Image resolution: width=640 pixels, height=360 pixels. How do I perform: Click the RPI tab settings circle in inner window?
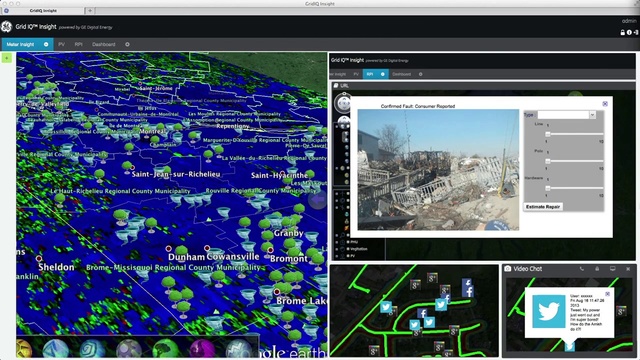pos(382,74)
